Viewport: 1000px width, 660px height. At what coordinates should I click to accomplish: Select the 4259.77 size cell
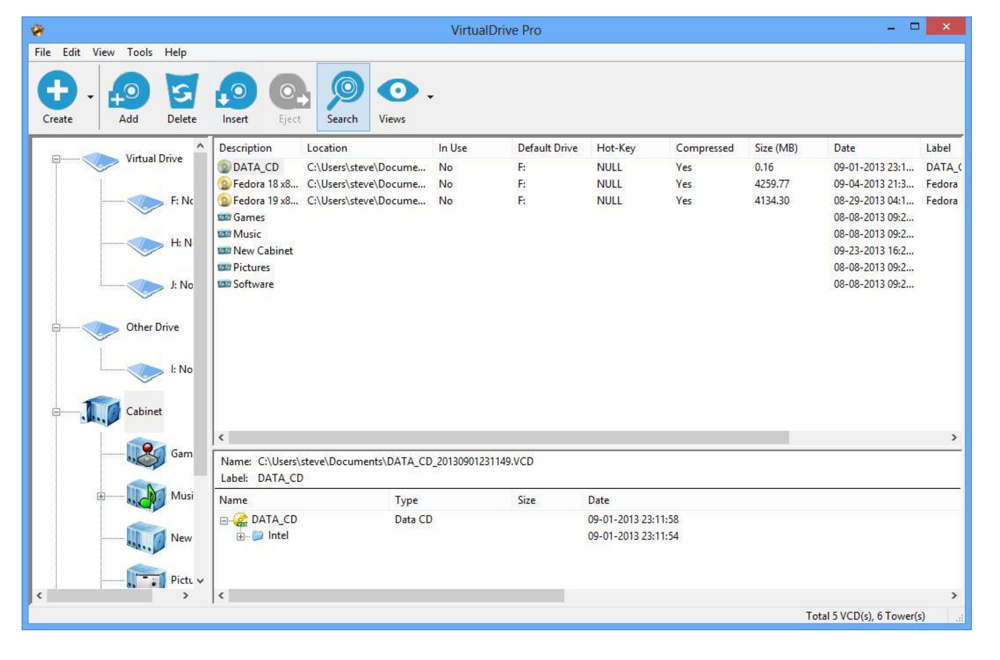pos(772,184)
